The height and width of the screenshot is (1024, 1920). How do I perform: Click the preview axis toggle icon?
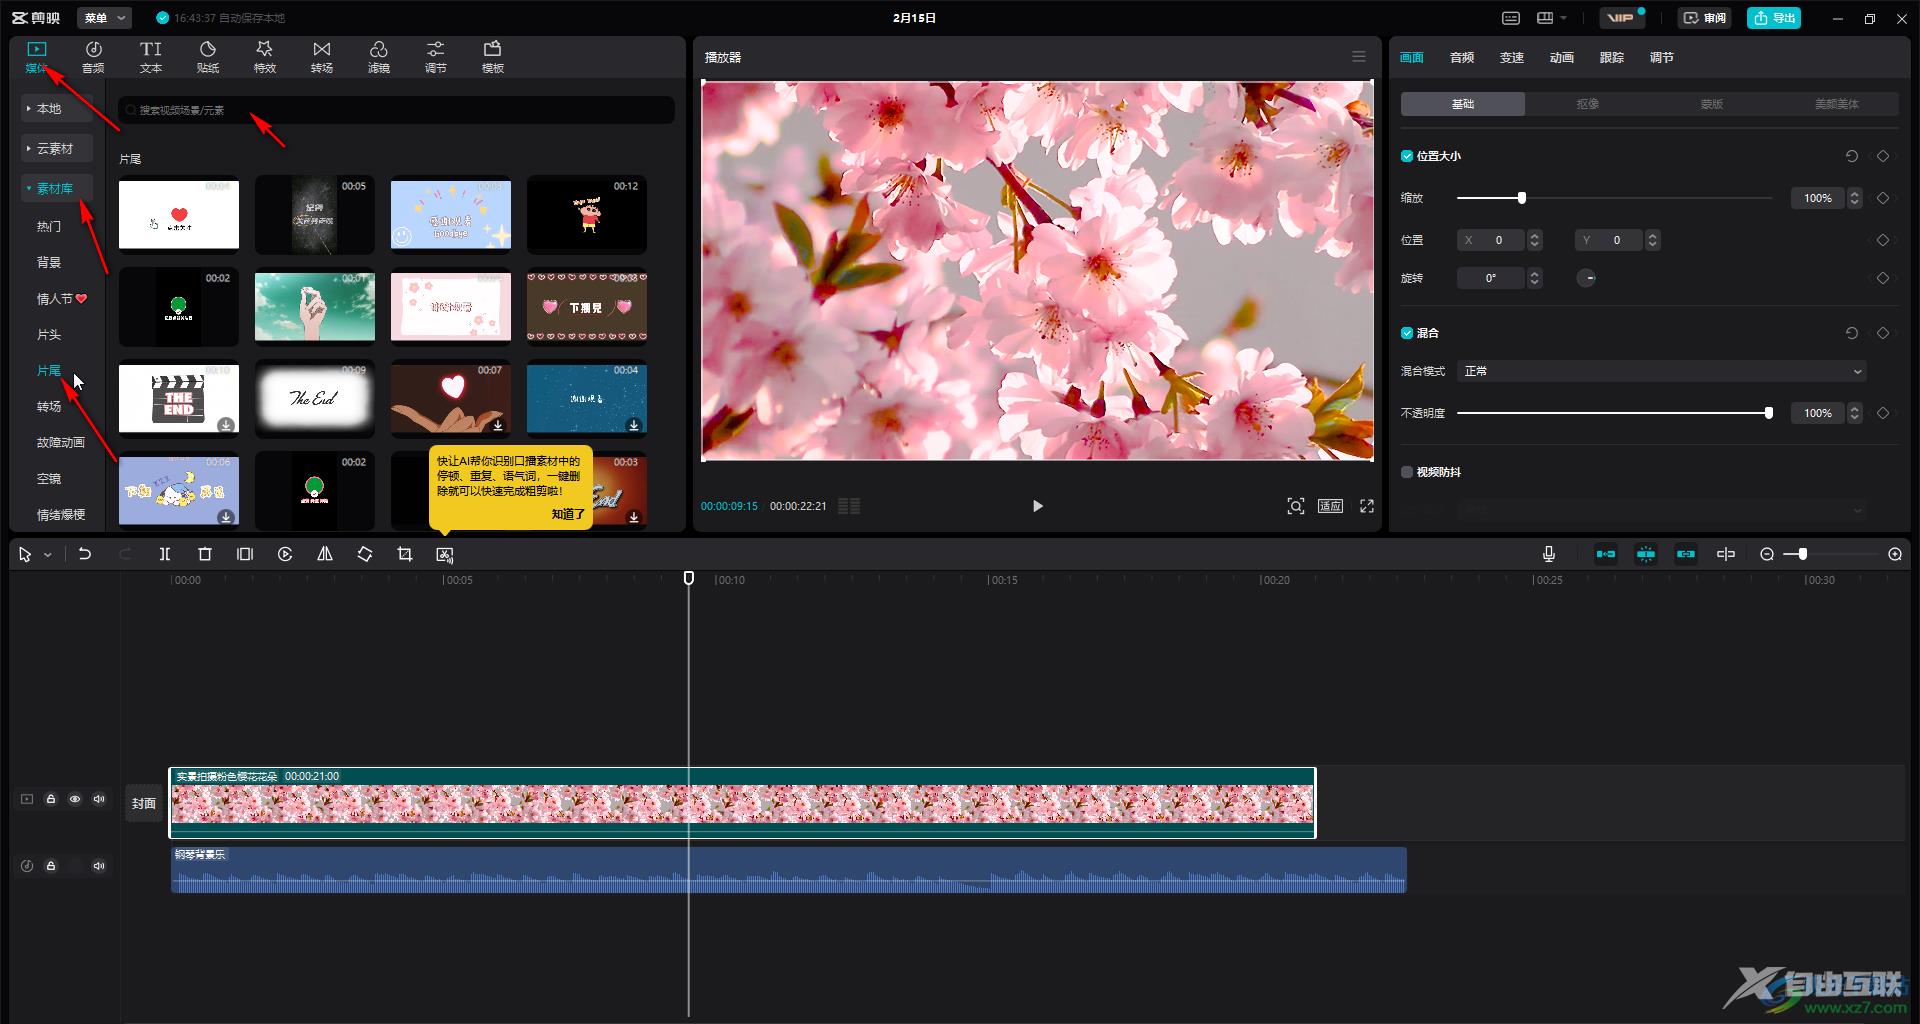point(1726,554)
